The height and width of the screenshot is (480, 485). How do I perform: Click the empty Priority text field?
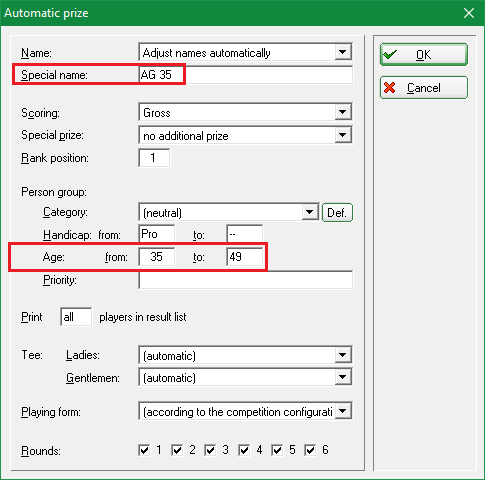coord(246,280)
